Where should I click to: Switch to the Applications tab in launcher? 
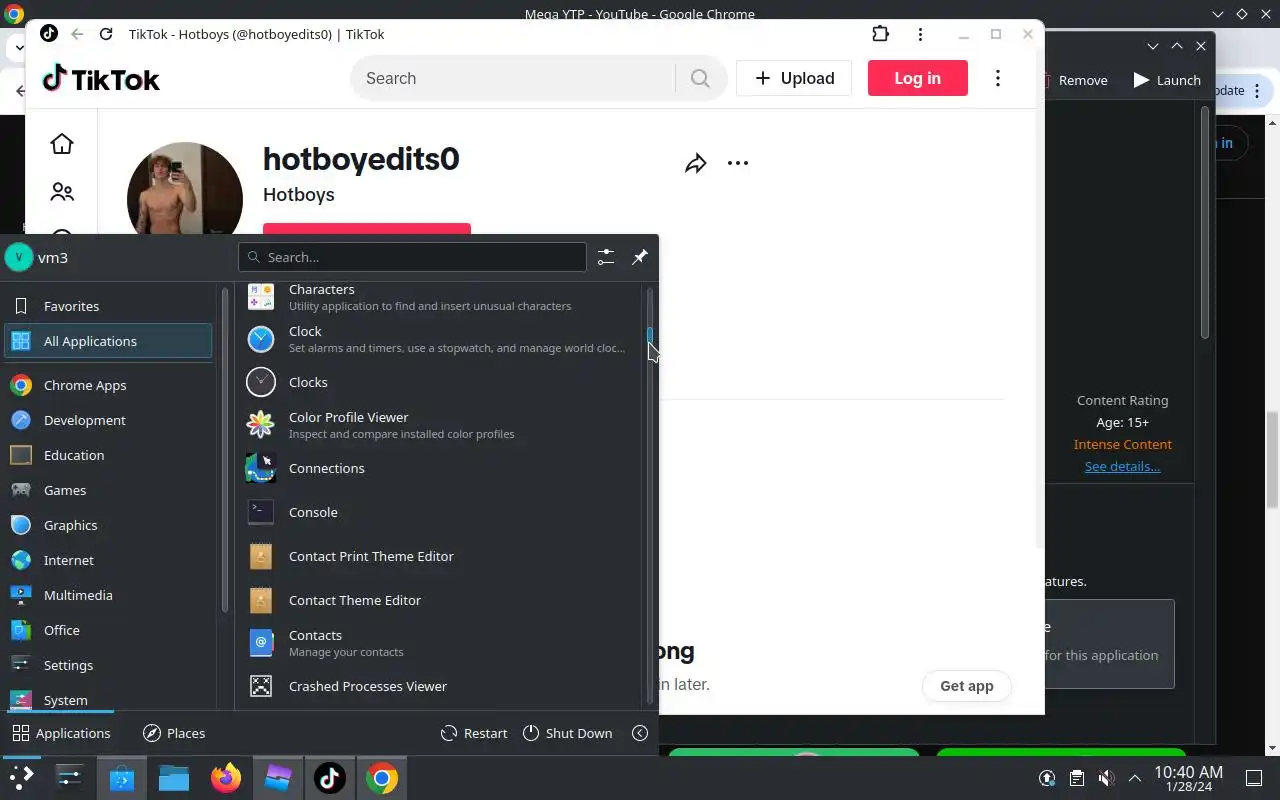point(61,733)
